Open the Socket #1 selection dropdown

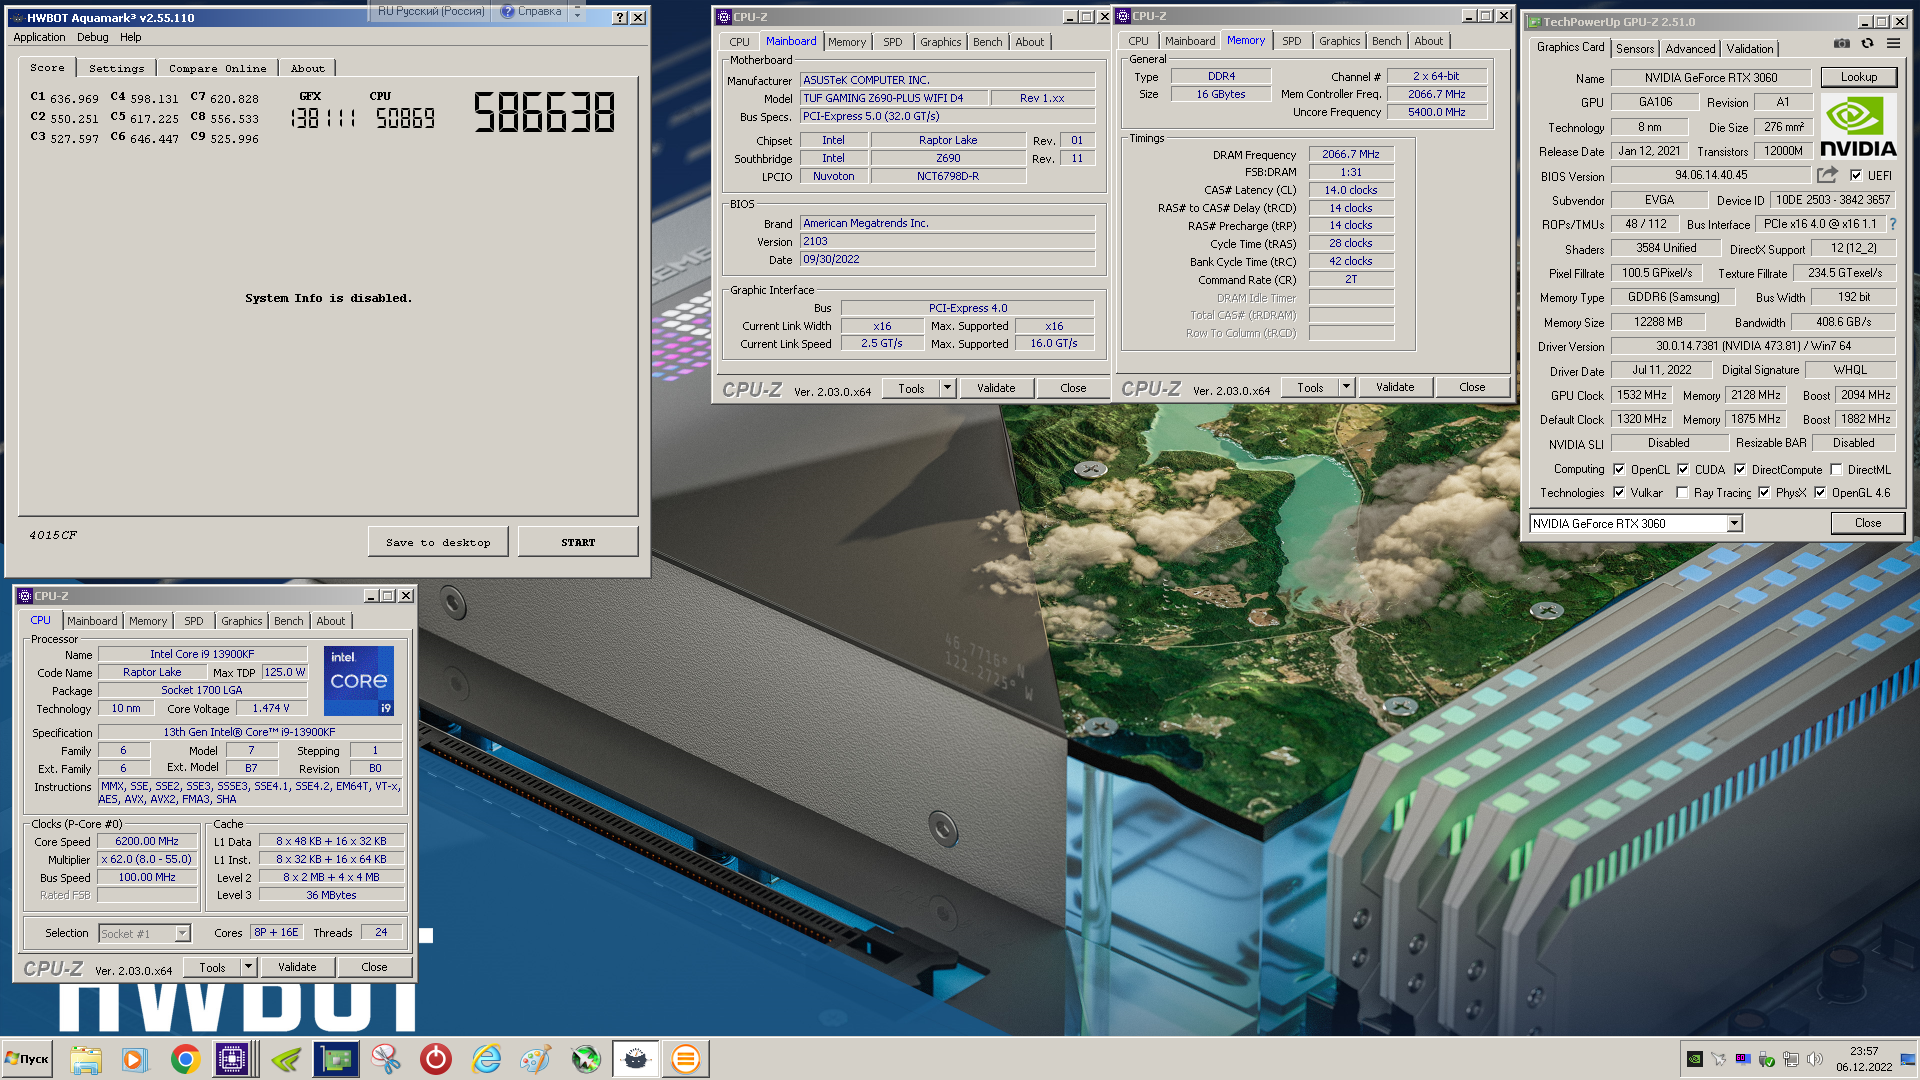click(182, 933)
